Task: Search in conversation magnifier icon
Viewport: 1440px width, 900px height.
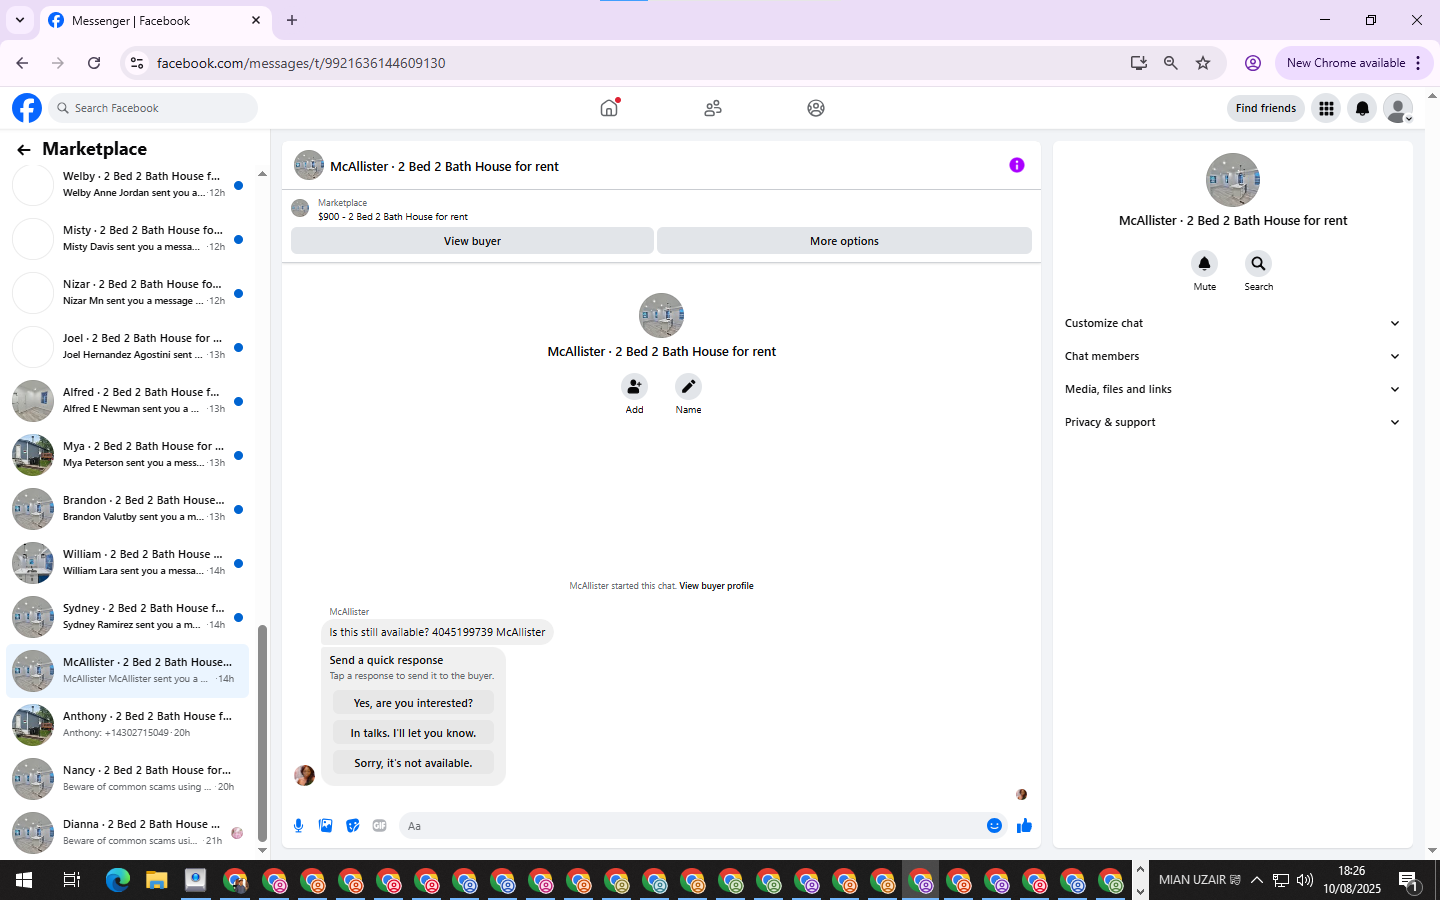Action: tap(1258, 263)
